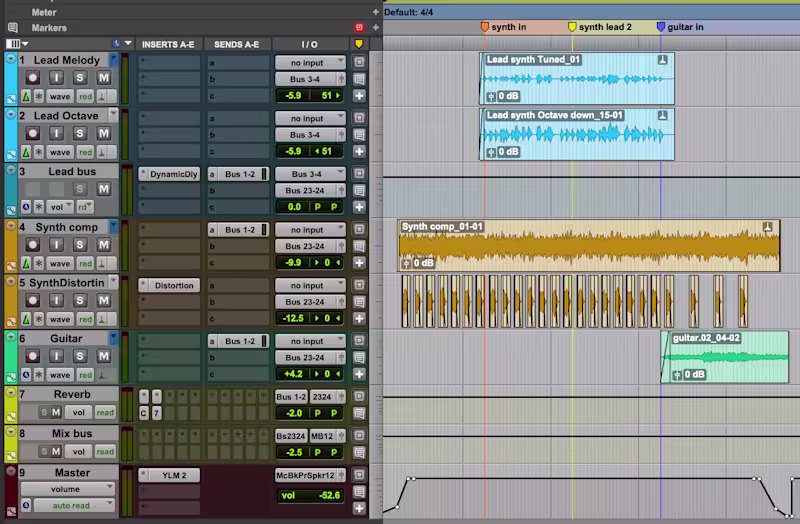This screenshot has height=524, width=800.
Task: Click Reverb track 'read' automation button
Action: click(x=105, y=412)
